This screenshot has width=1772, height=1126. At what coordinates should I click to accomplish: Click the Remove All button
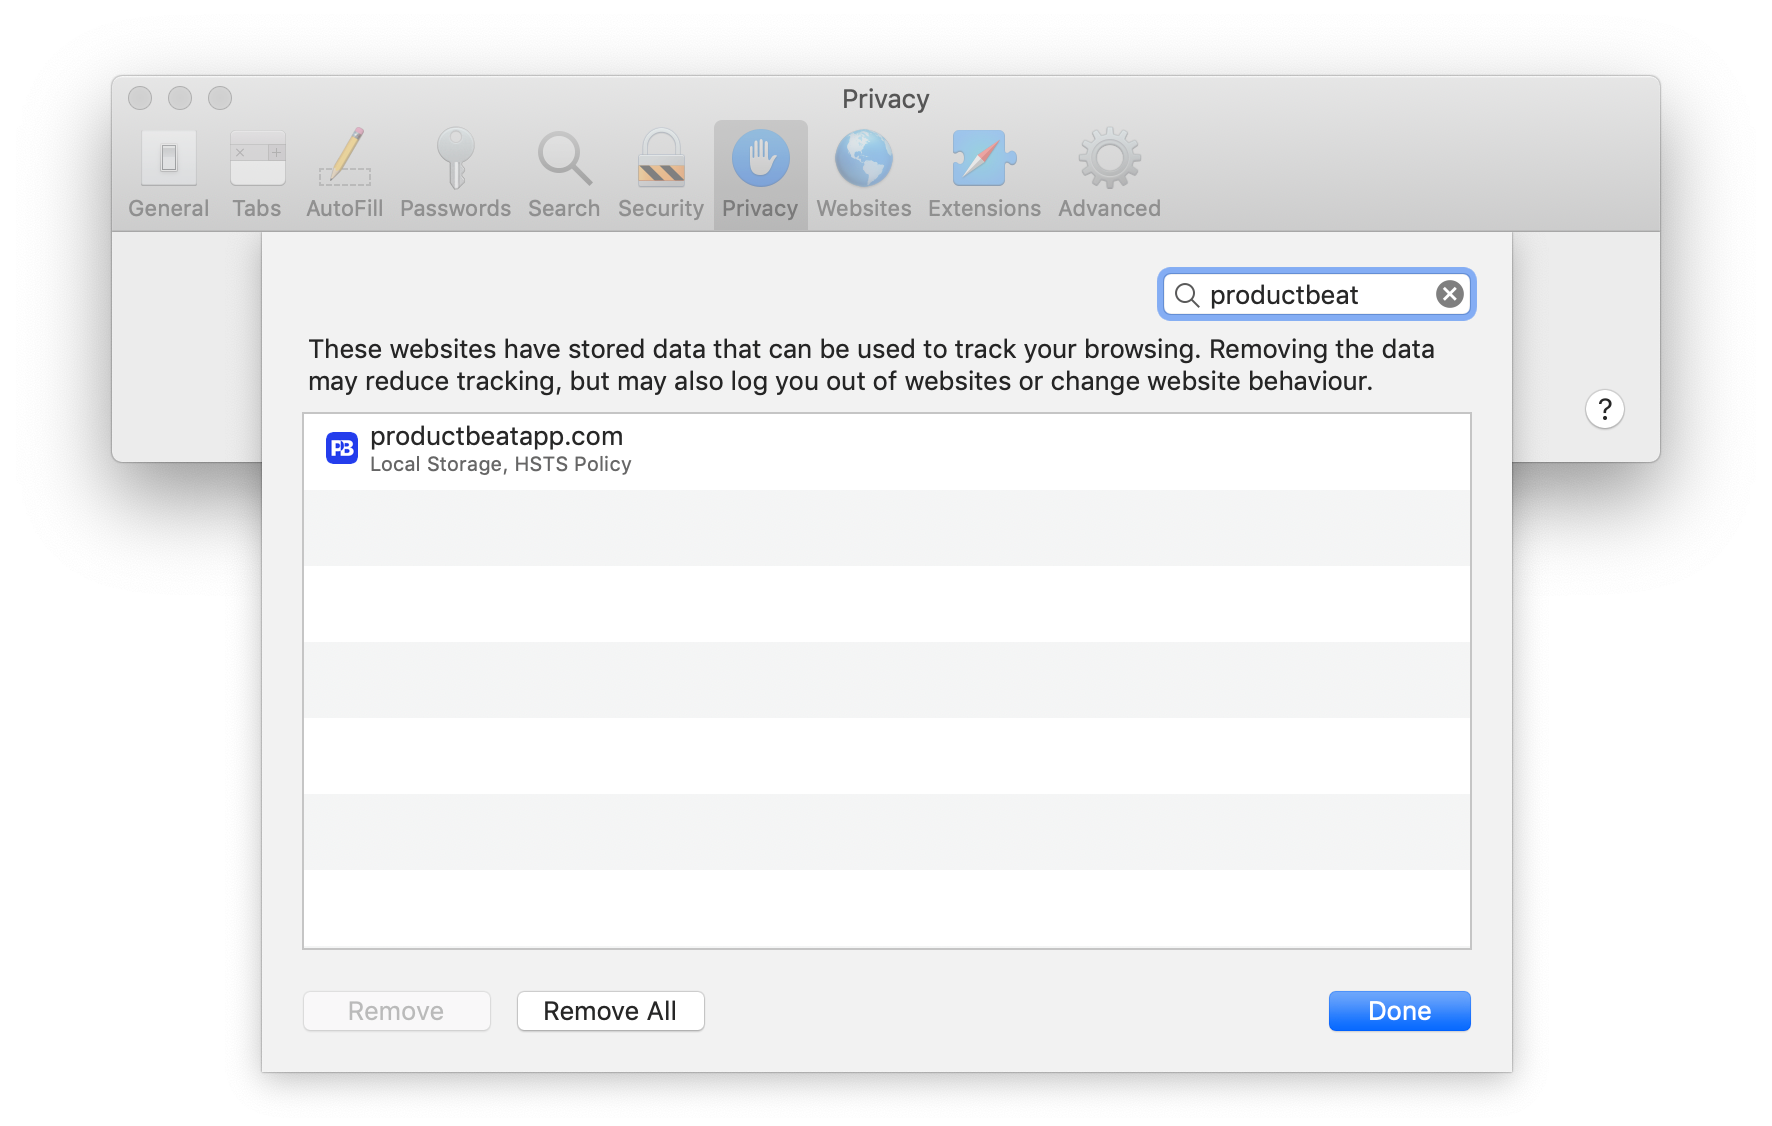tap(610, 1011)
